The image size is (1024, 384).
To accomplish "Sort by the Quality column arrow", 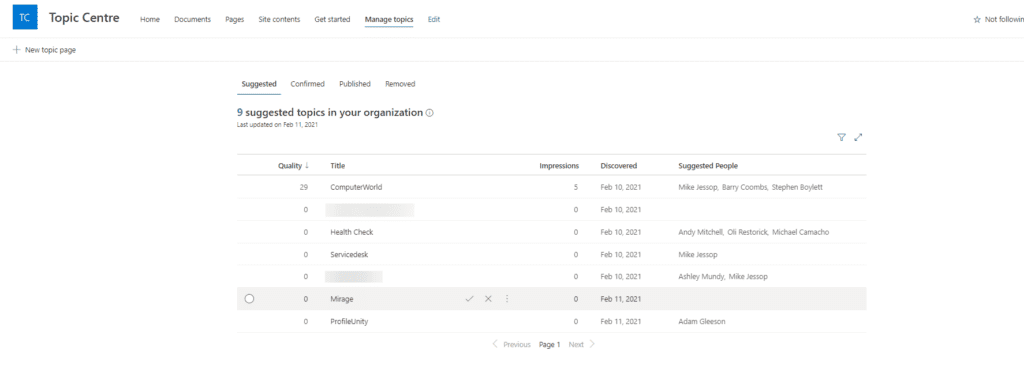I will pos(307,166).
